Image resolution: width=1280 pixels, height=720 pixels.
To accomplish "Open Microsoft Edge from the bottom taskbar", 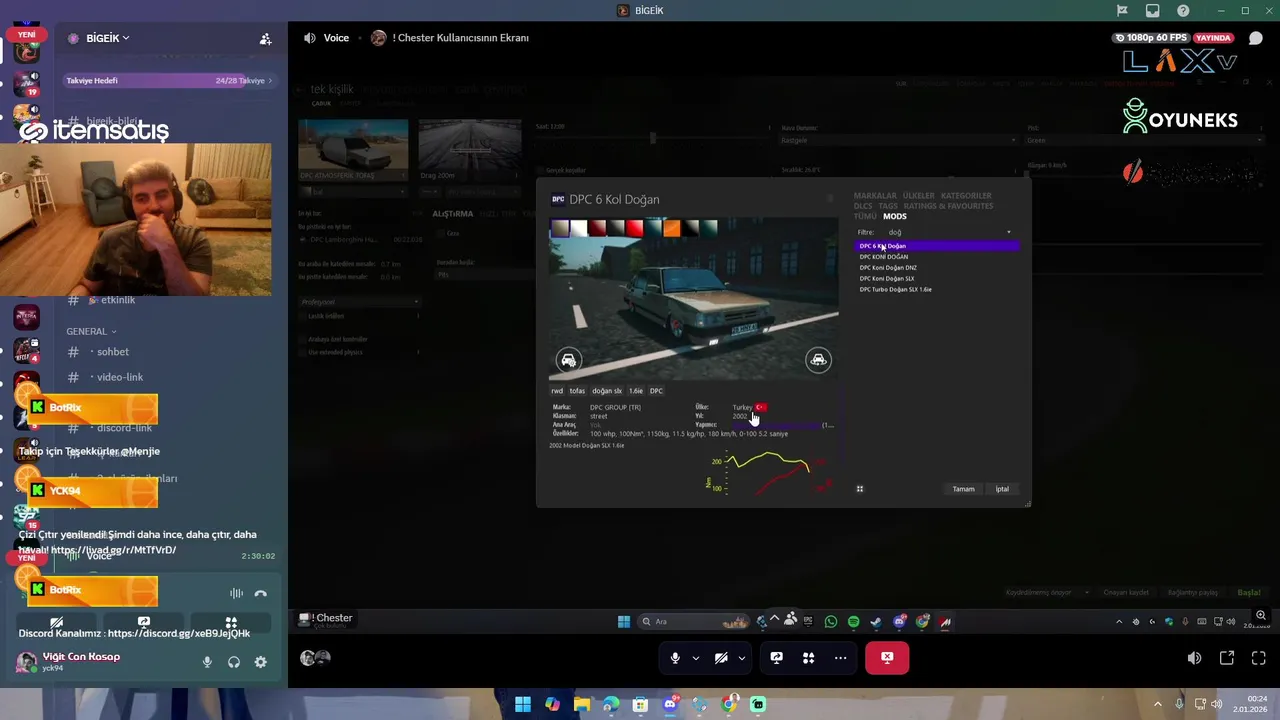I will [x=611, y=705].
